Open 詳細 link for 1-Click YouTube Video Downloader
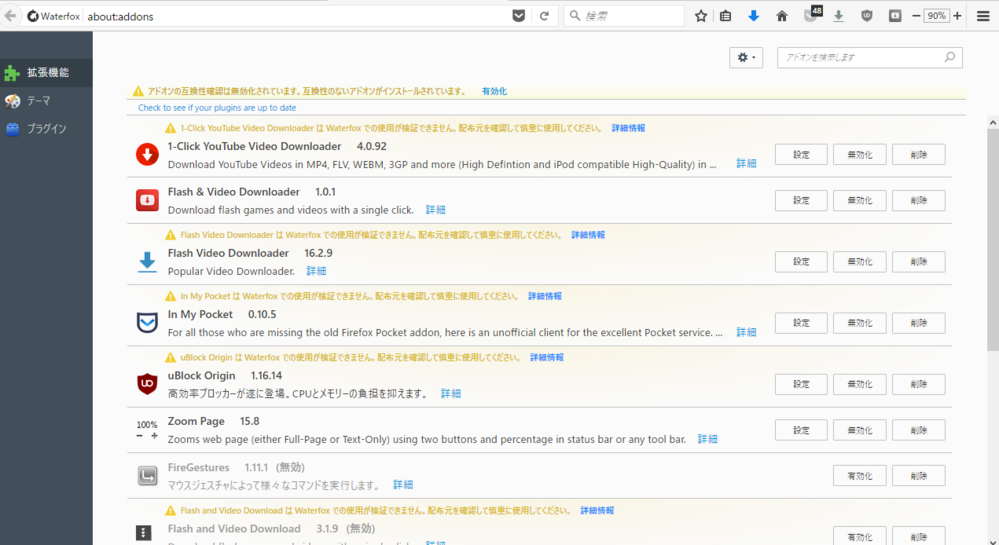The image size is (999, 545). [747, 164]
